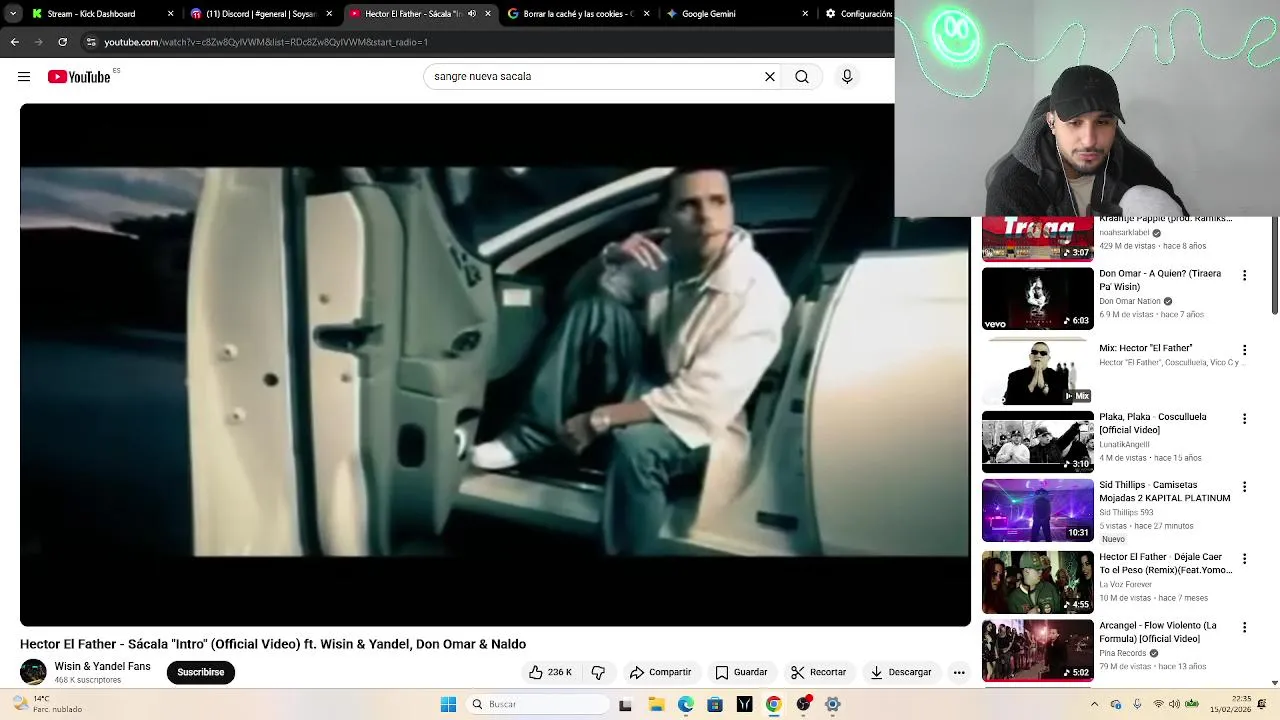Open Microsoft Store from taskbar
The height and width of the screenshot is (720, 1280).
click(715, 704)
